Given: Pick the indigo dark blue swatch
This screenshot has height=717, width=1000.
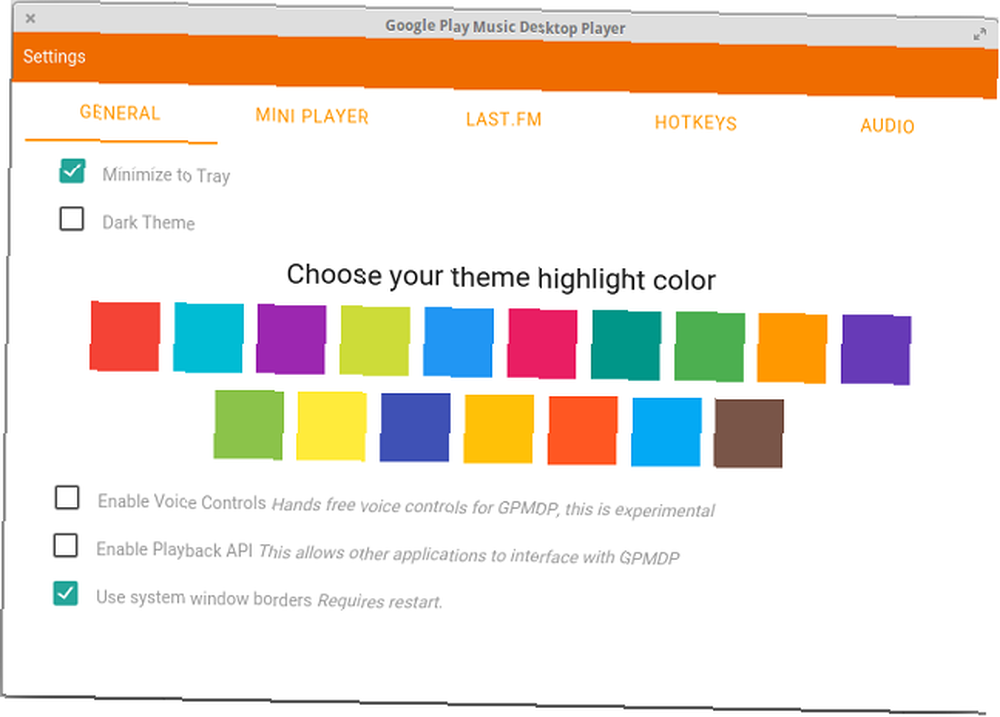Looking at the screenshot, I should 415,427.
